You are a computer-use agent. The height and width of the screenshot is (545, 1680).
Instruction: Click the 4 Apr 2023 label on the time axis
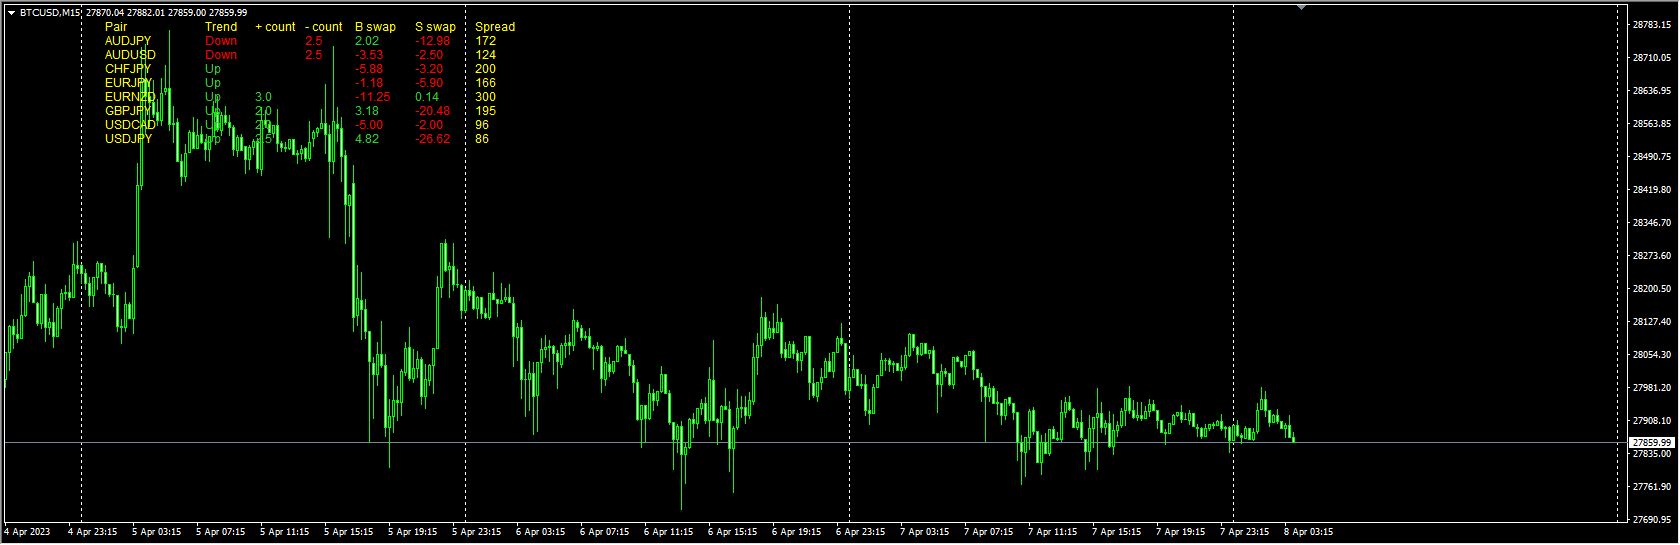(27, 532)
